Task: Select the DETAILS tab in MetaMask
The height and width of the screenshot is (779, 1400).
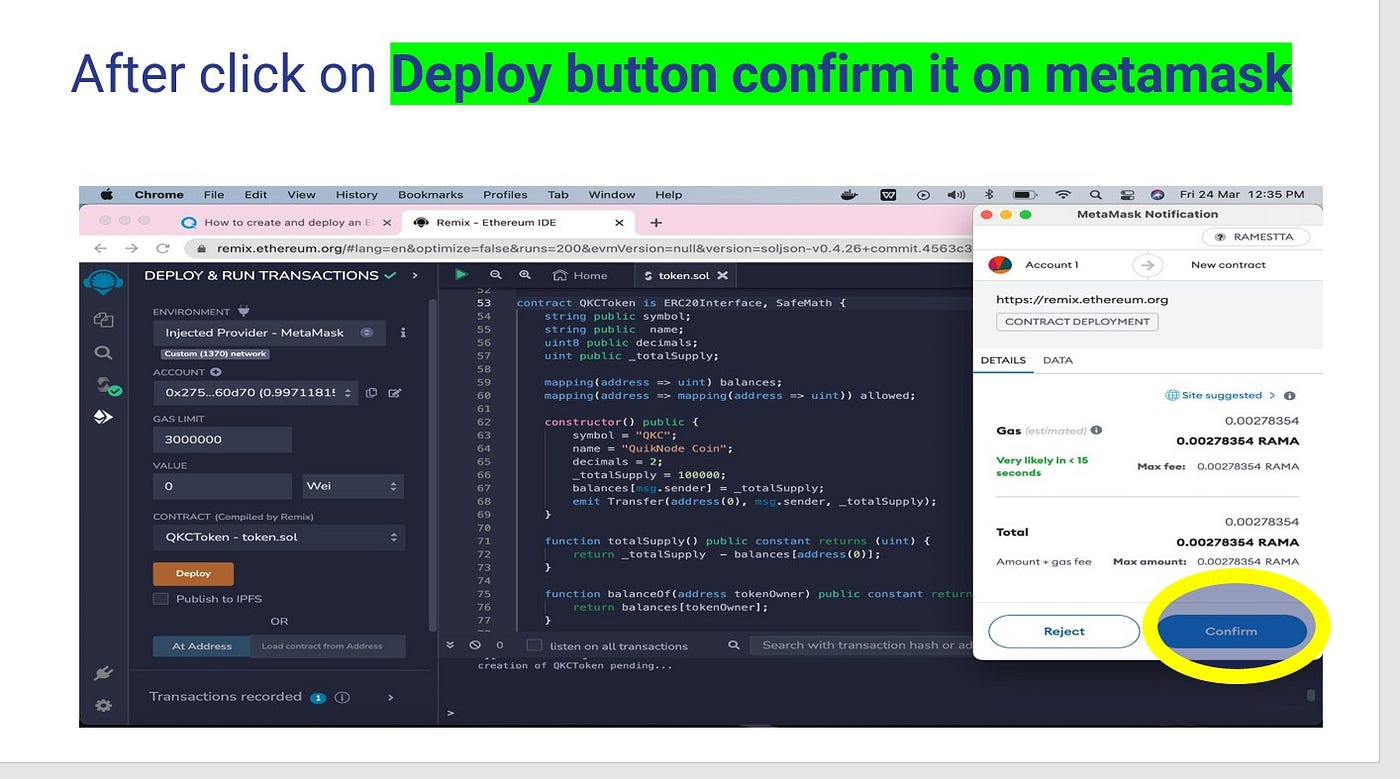Action: pos(1003,360)
